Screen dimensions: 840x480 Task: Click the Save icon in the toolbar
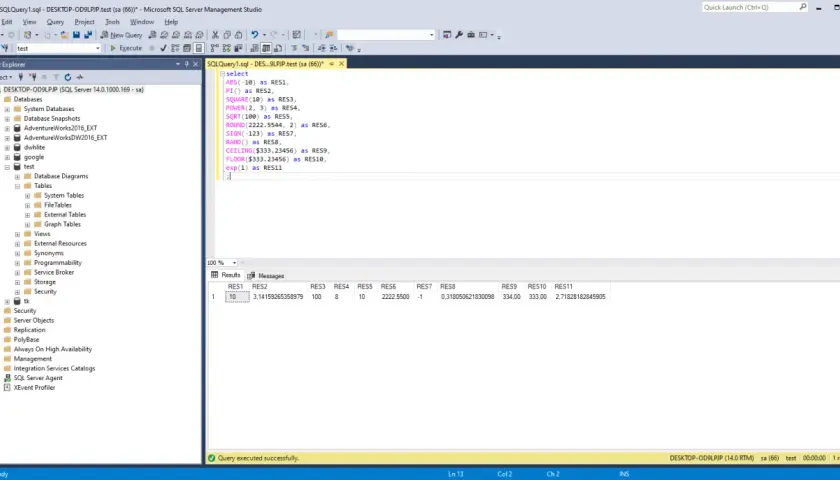(x=76, y=35)
